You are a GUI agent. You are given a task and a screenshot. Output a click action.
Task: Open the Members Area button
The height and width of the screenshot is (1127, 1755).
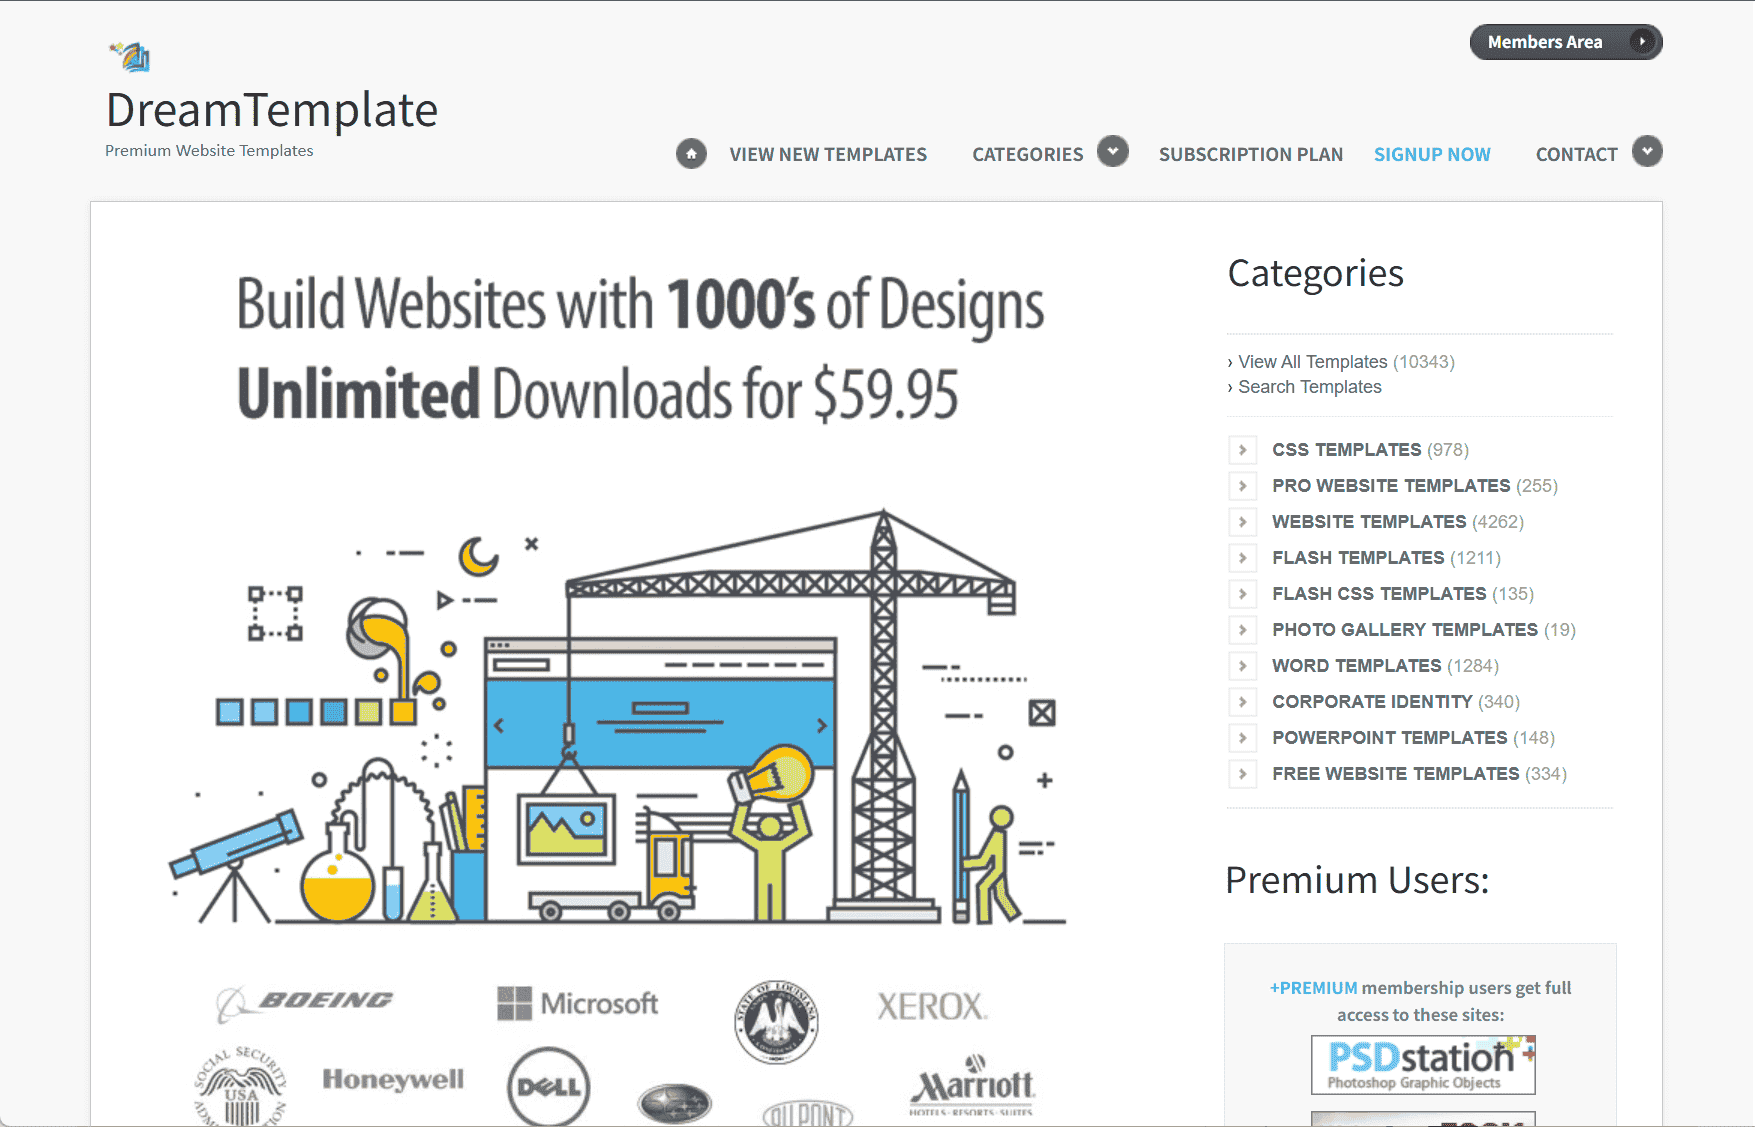[1565, 42]
